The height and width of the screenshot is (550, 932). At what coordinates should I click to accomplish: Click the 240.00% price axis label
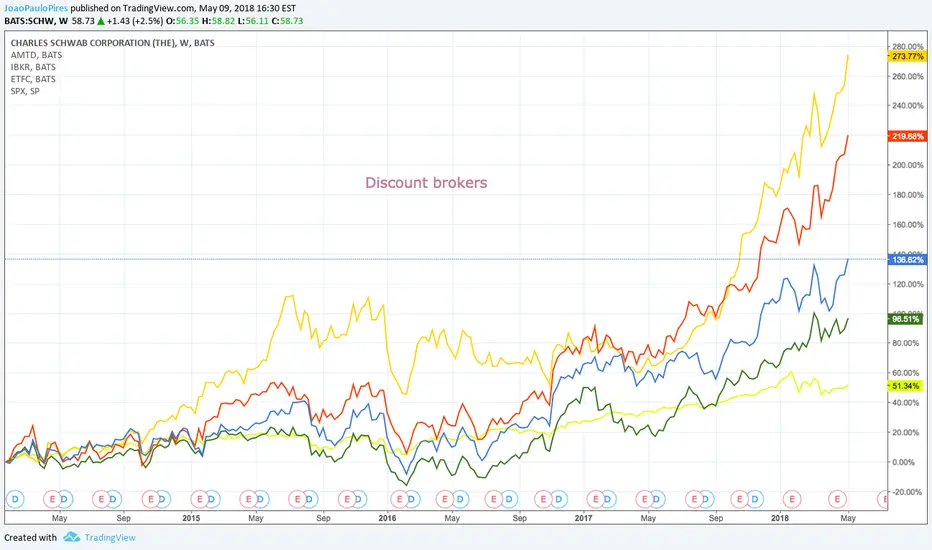[x=908, y=106]
